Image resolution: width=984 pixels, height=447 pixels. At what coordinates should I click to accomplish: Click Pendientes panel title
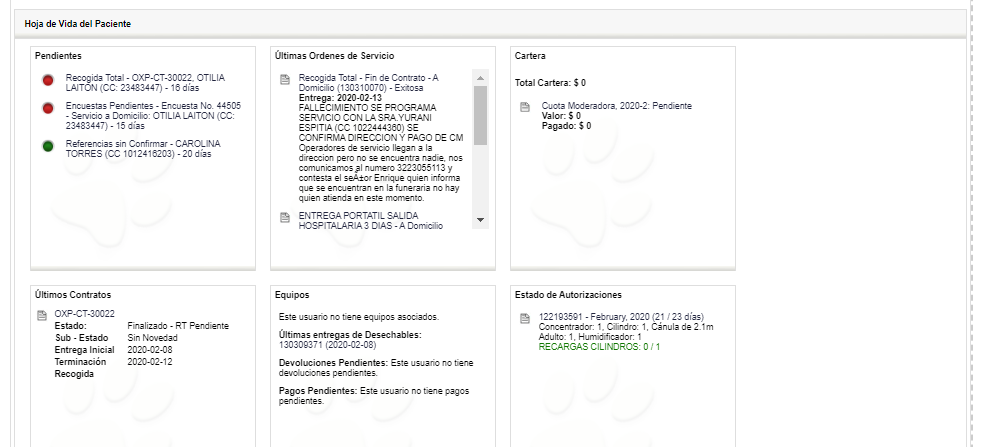tap(58, 56)
